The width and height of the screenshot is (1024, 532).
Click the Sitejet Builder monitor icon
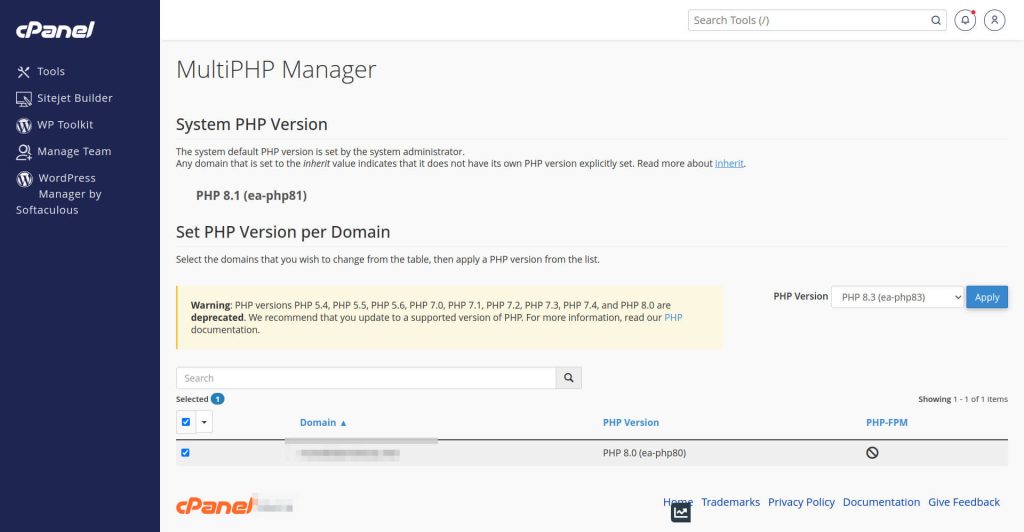click(x=24, y=99)
